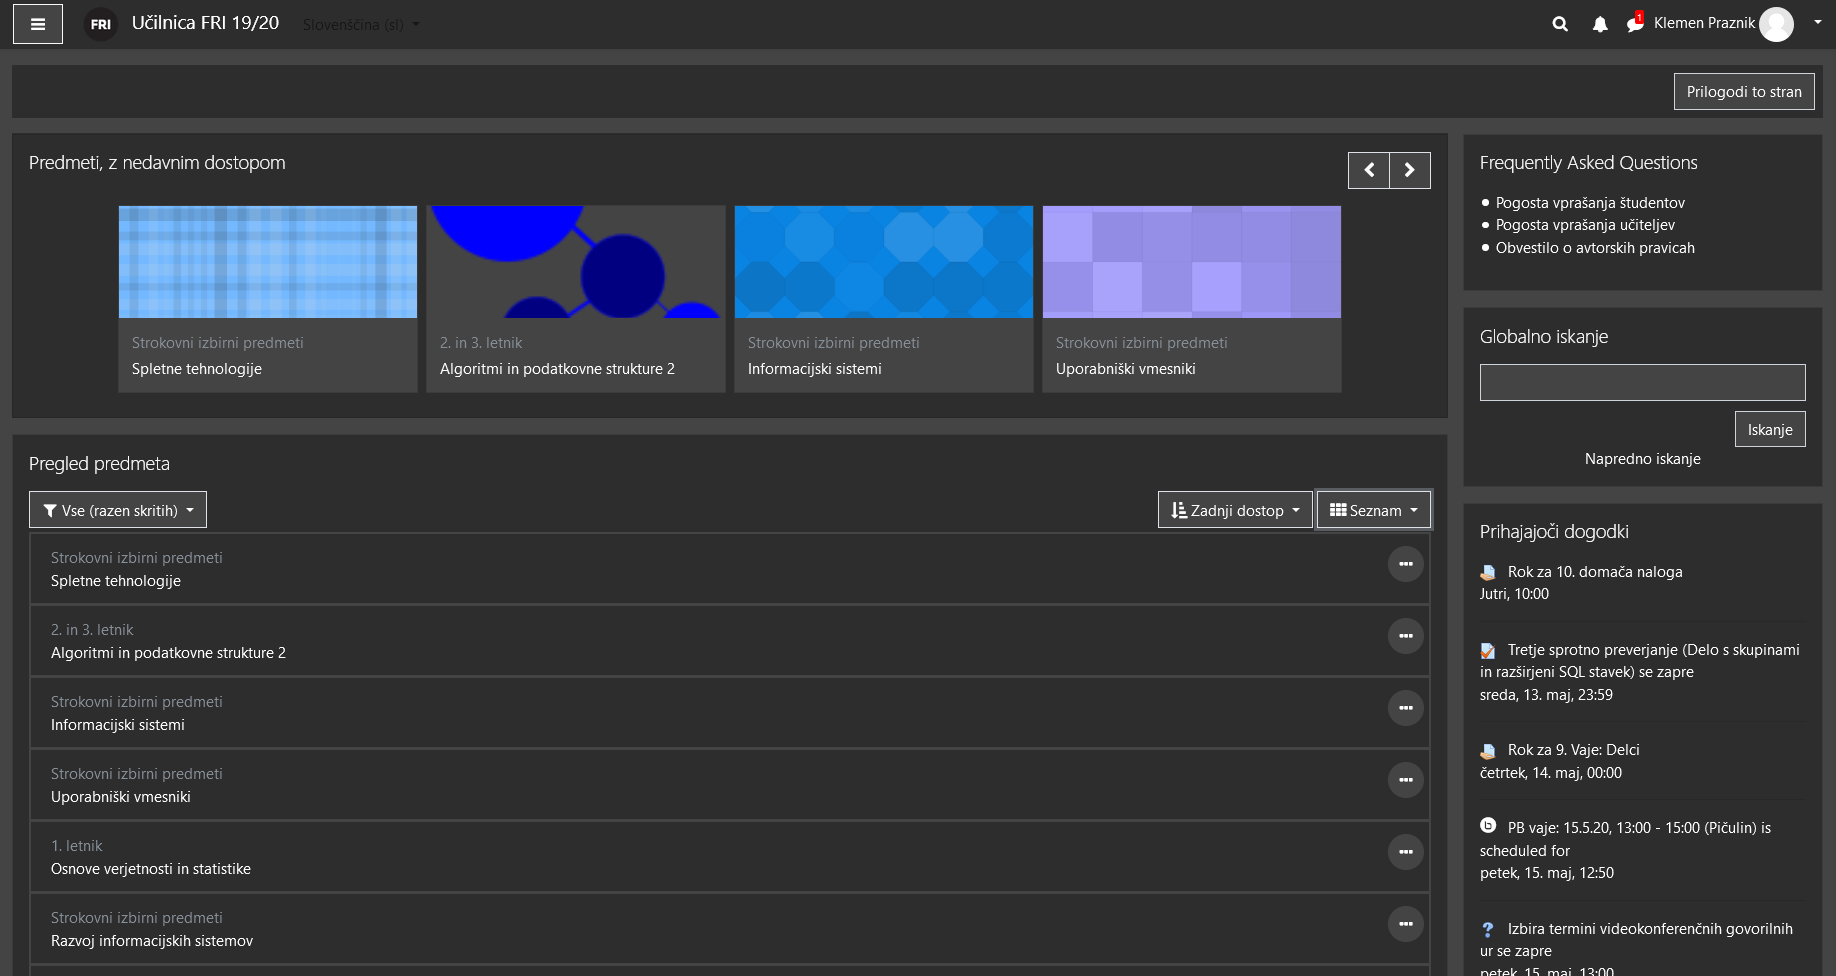Open Obvestilo o avtorskih pravicah link
Viewport: 1836px width, 976px height.
click(x=1595, y=248)
